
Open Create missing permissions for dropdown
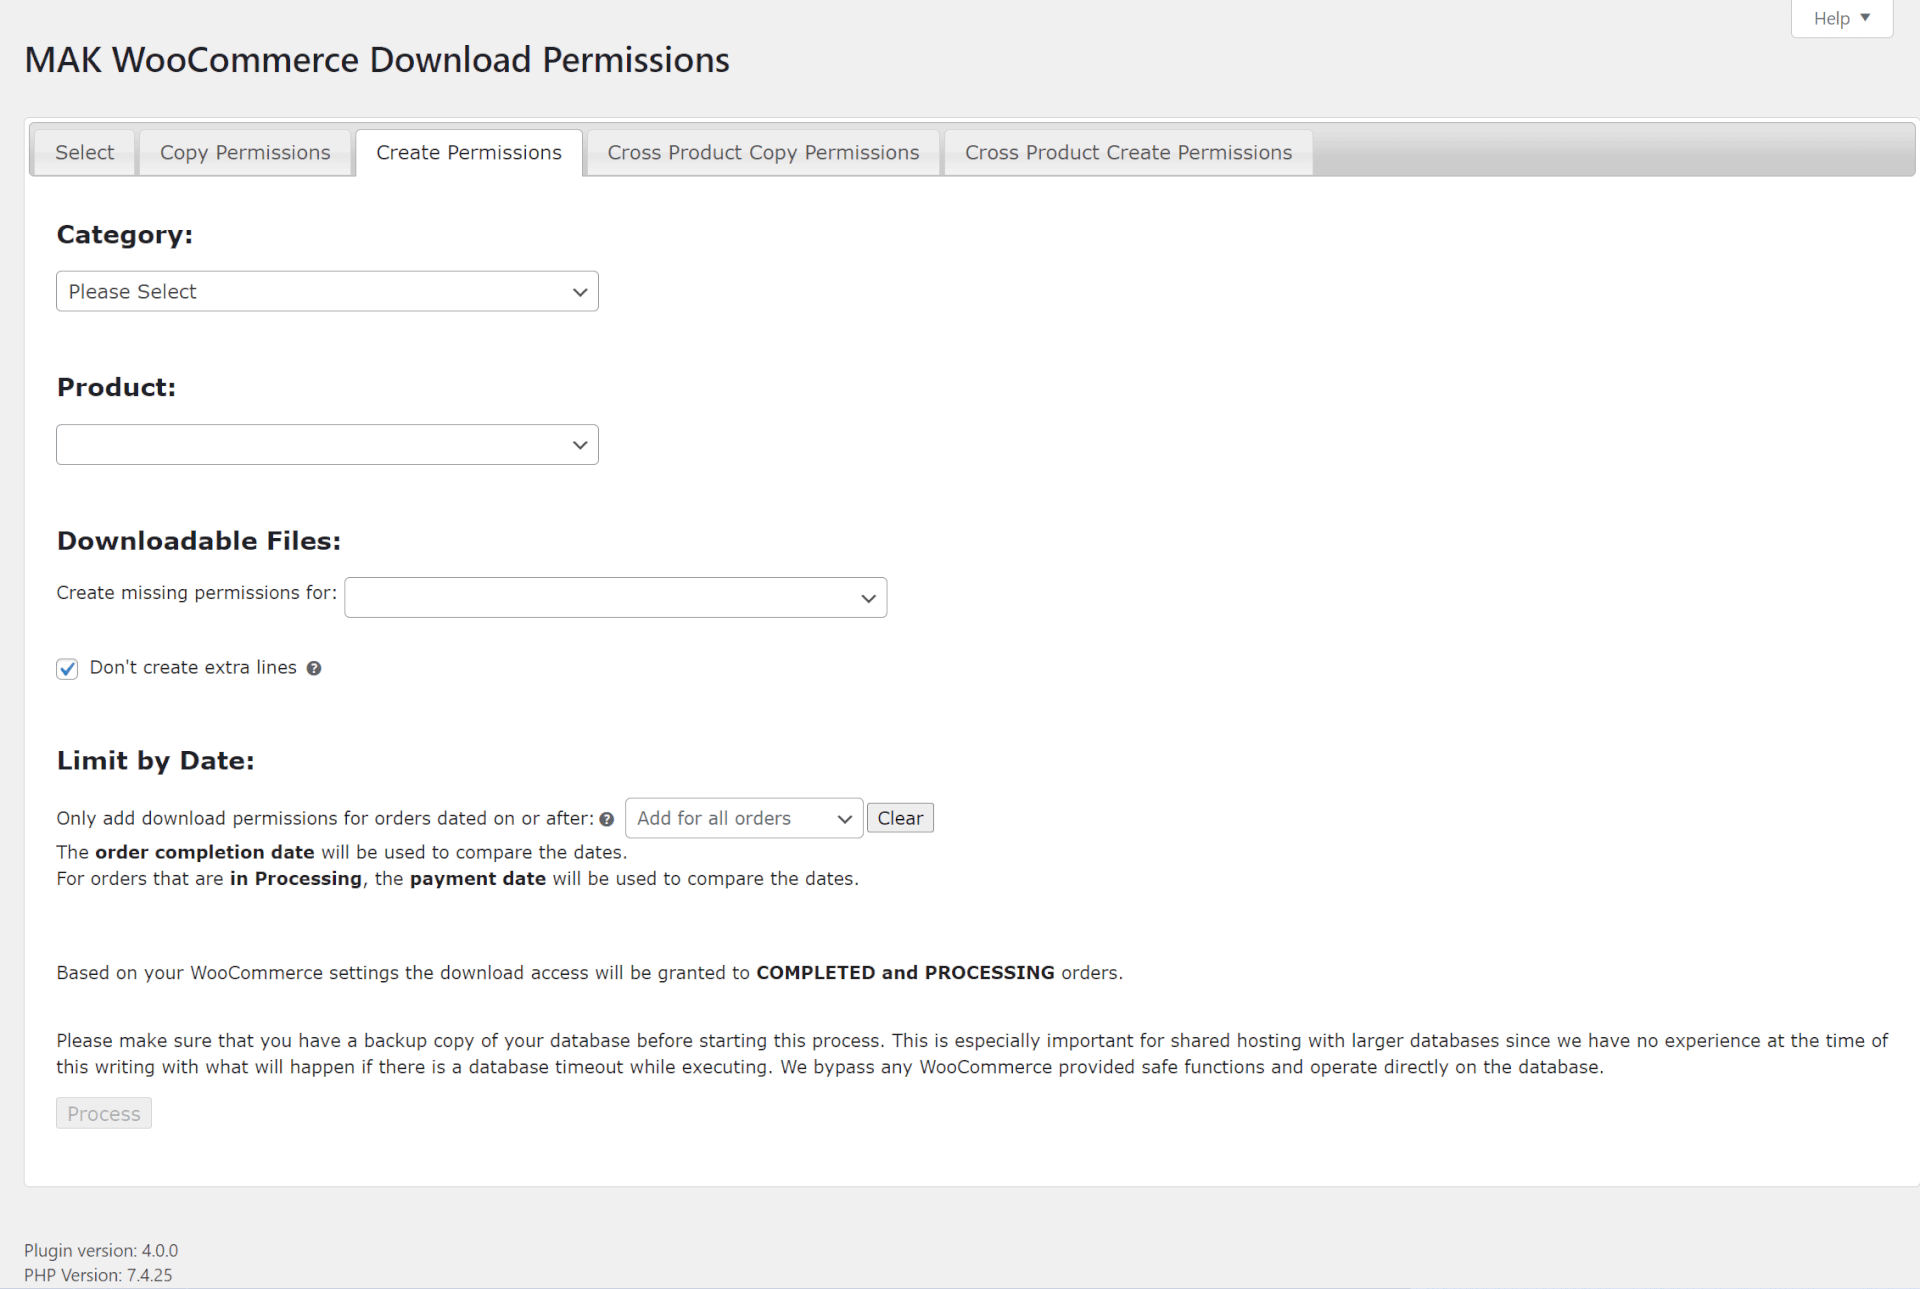(x=615, y=598)
